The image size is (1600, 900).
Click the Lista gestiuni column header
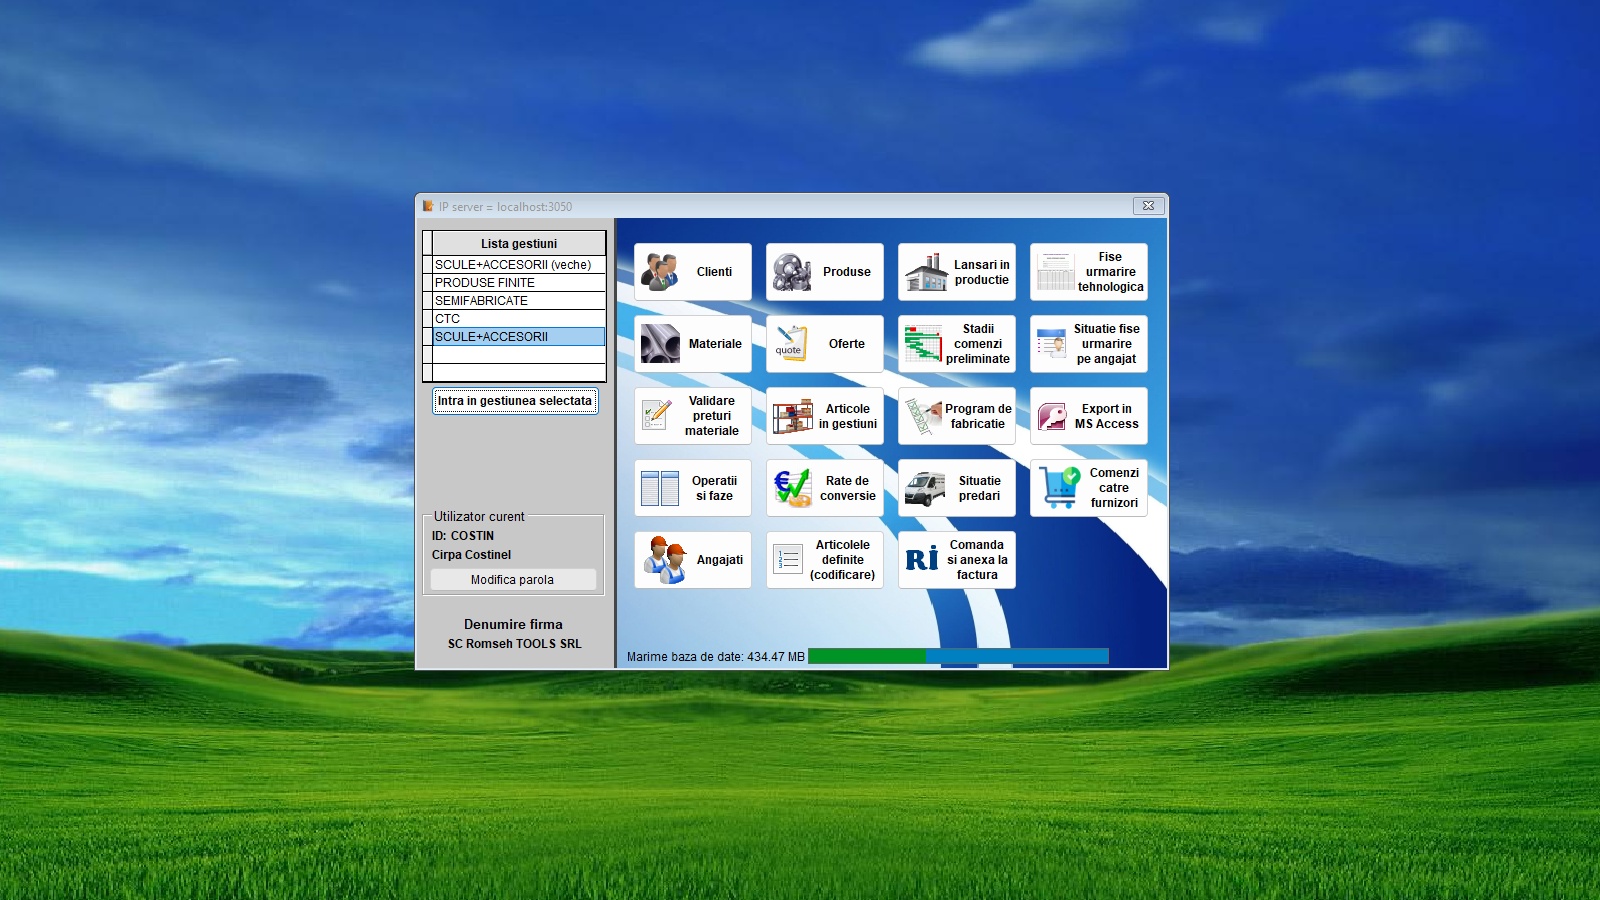click(519, 243)
